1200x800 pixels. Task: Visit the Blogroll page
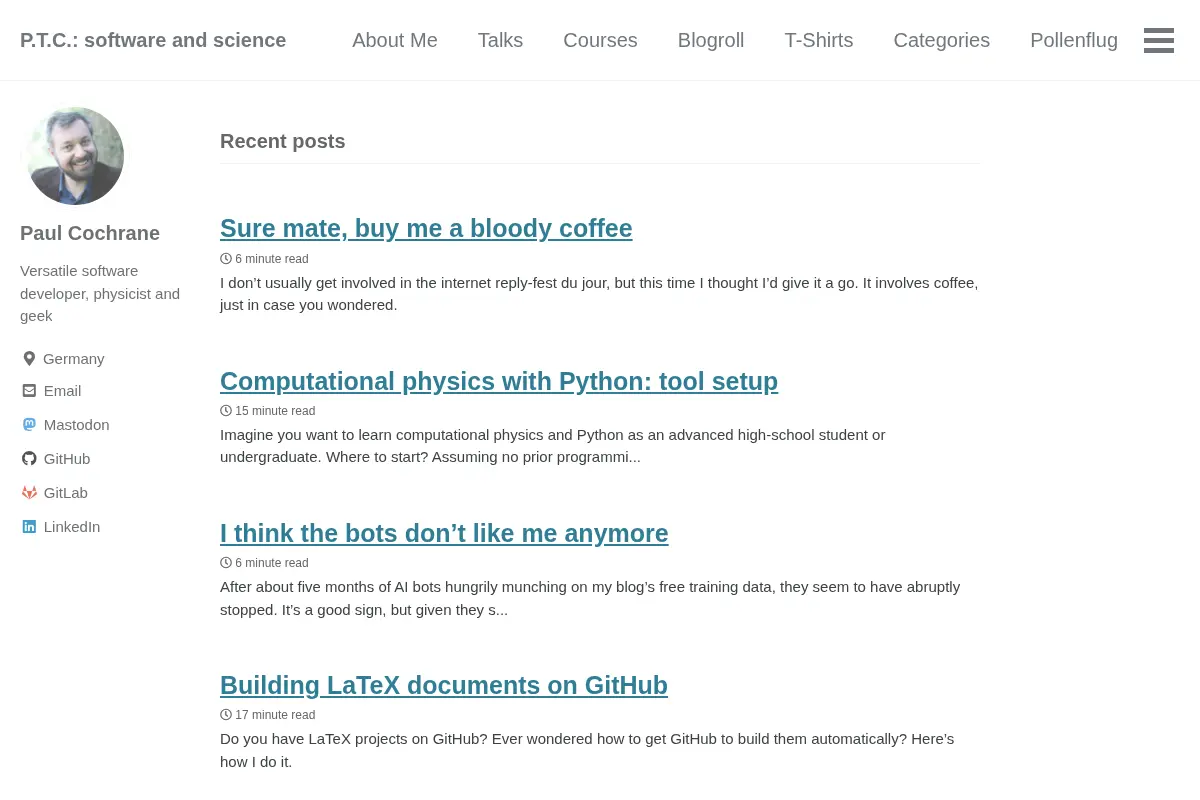coord(711,40)
